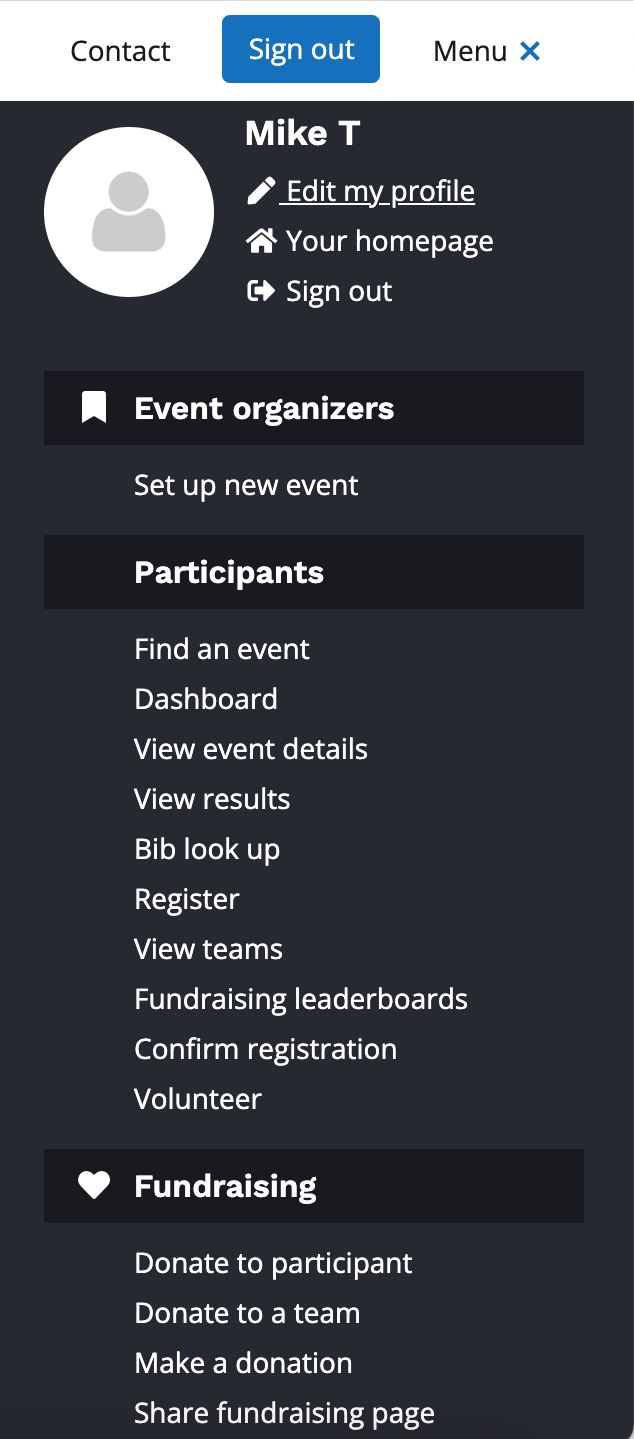The height and width of the screenshot is (1439, 634).
Task: Open Find an event
Action: [x=222, y=649]
